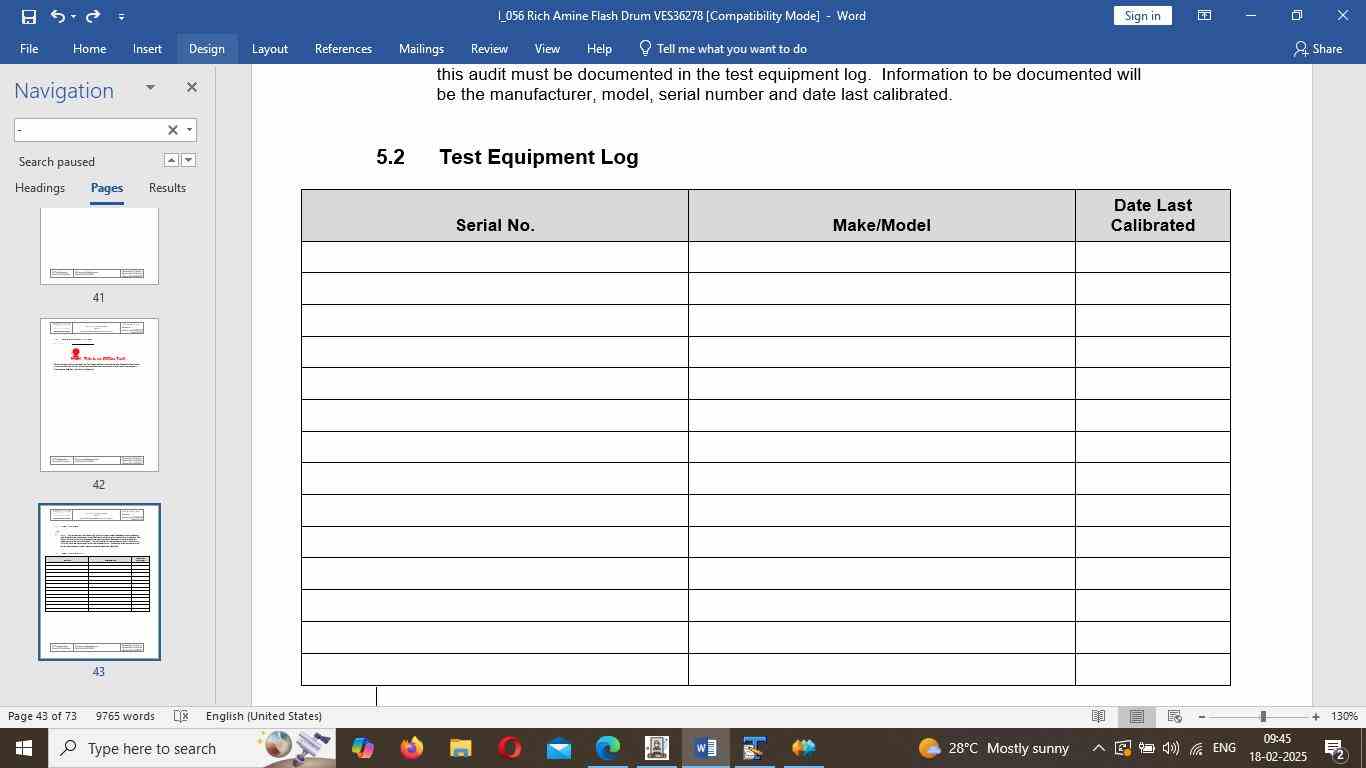Screen dimensions: 1366x768
Task: Open Microsoft Edge from the taskbar
Action: tap(607, 748)
